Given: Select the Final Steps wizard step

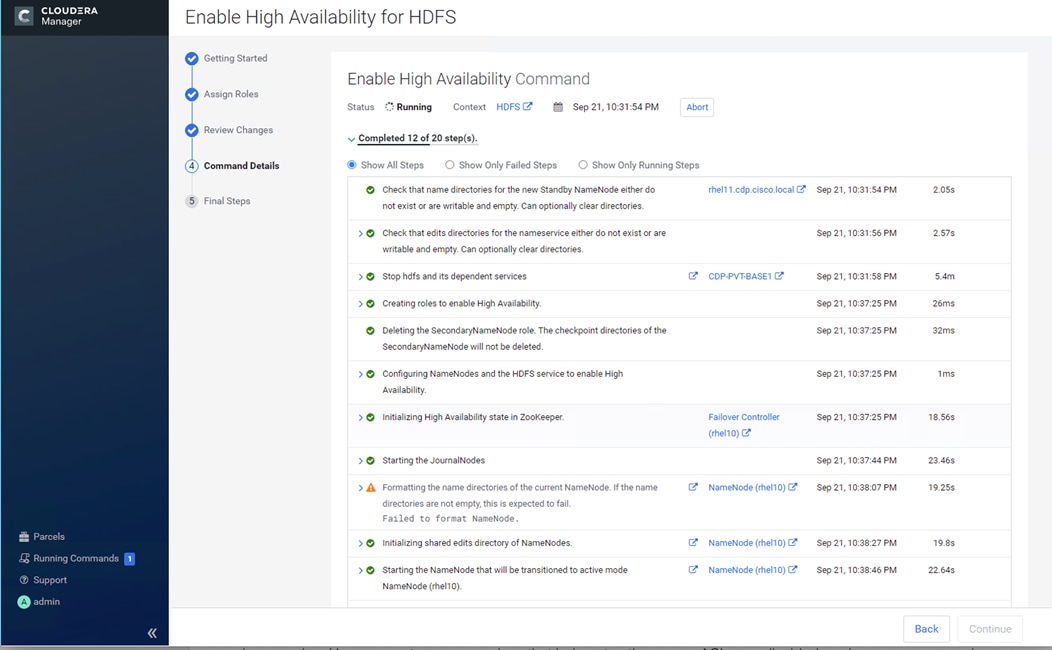Looking at the screenshot, I should 227,201.
